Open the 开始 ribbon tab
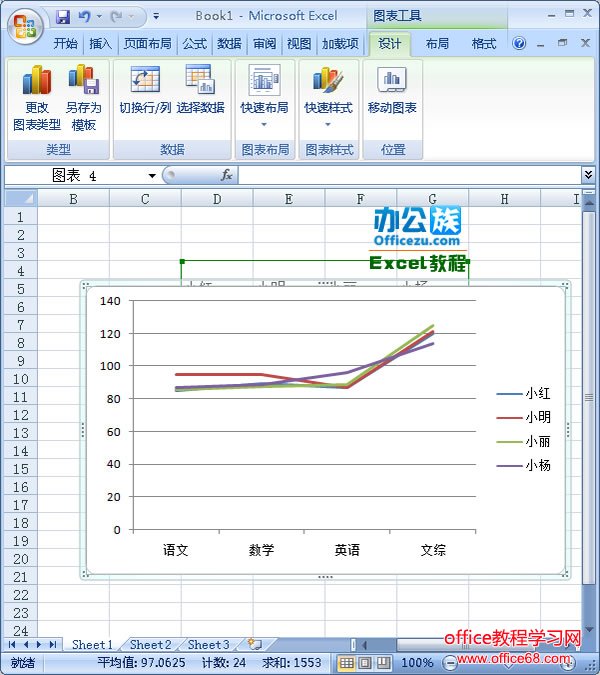Image resolution: width=600 pixels, height=675 pixels. point(65,43)
